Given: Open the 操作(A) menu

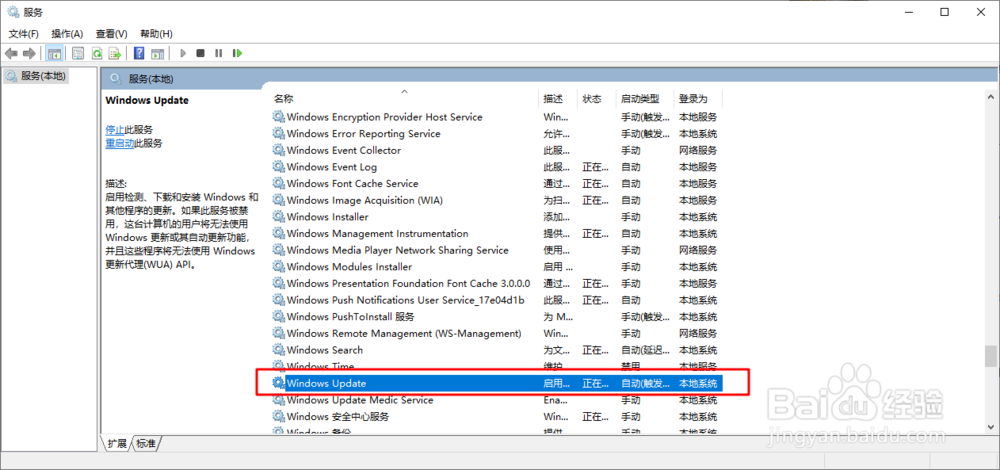Looking at the screenshot, I should coord(68,34).
